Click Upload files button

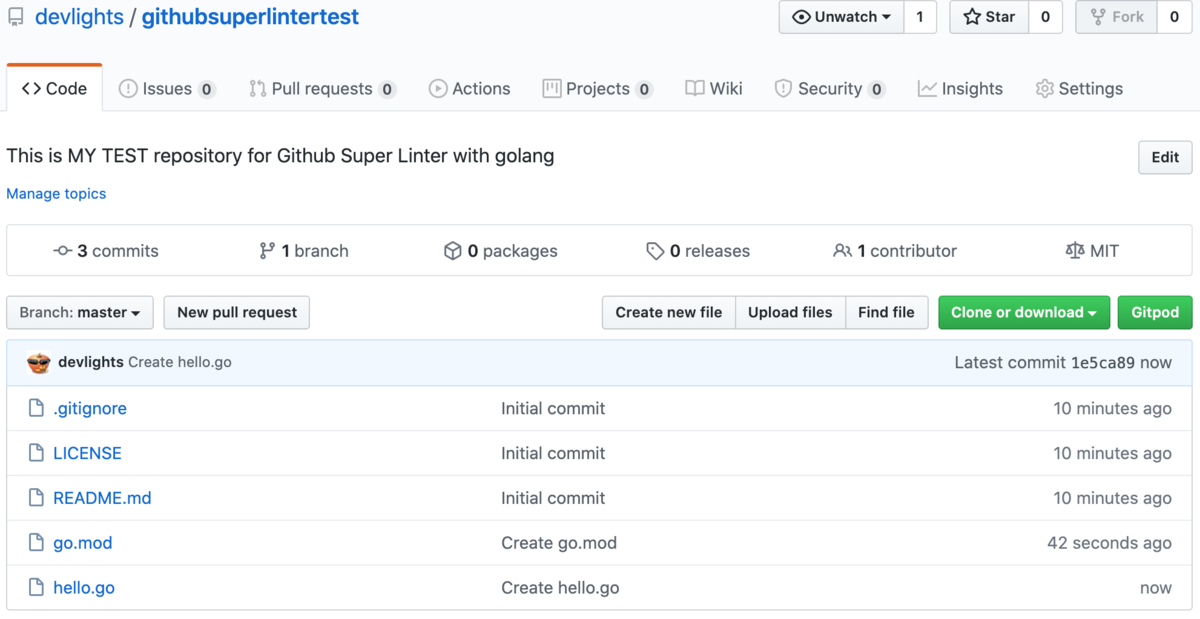click(790, 312)
